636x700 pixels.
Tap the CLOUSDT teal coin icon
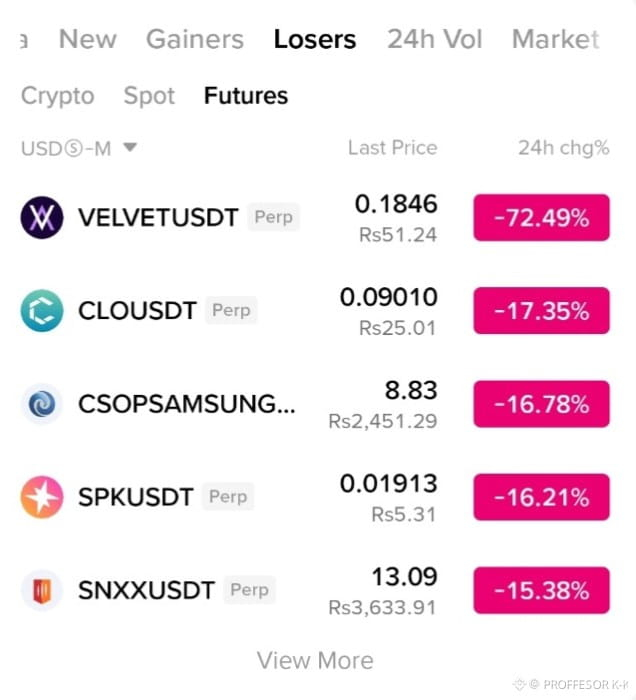(42, 310)
